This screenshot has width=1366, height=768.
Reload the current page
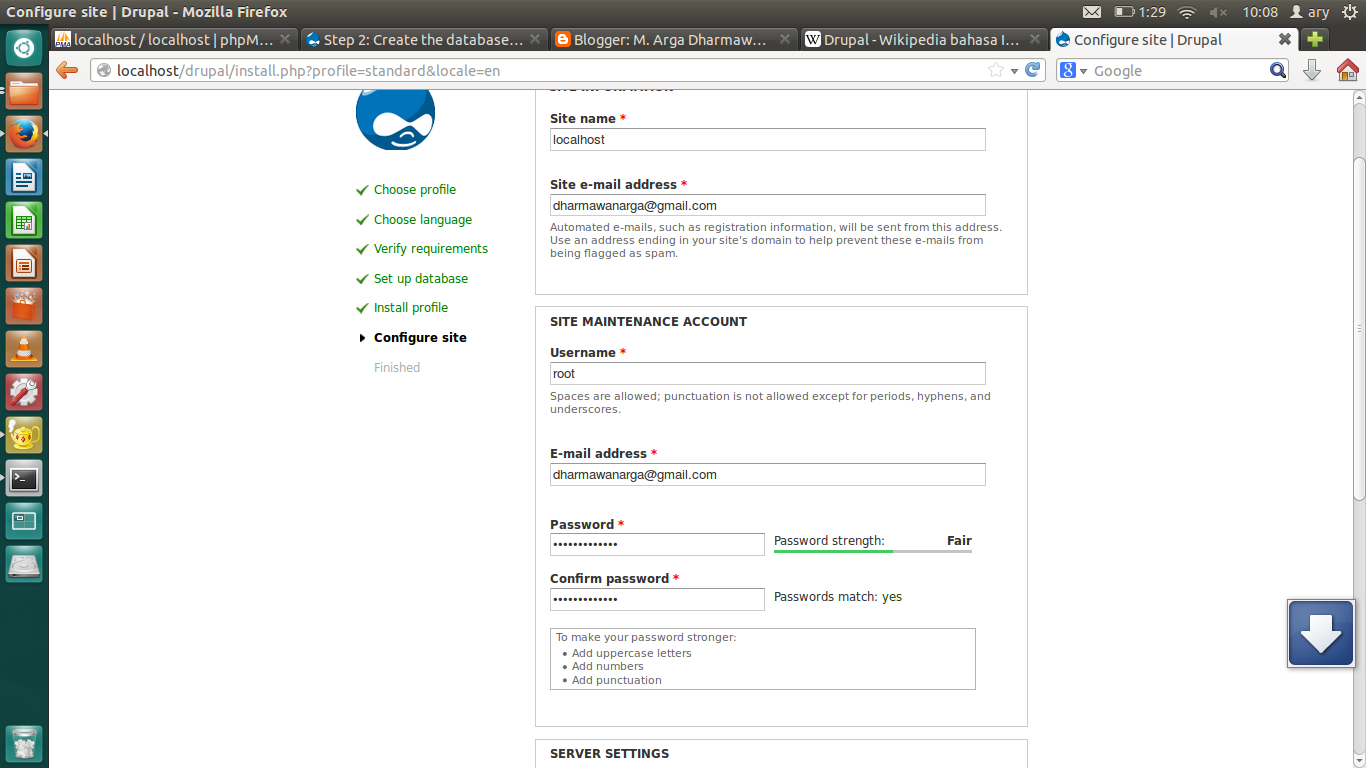coord(1033,70)
